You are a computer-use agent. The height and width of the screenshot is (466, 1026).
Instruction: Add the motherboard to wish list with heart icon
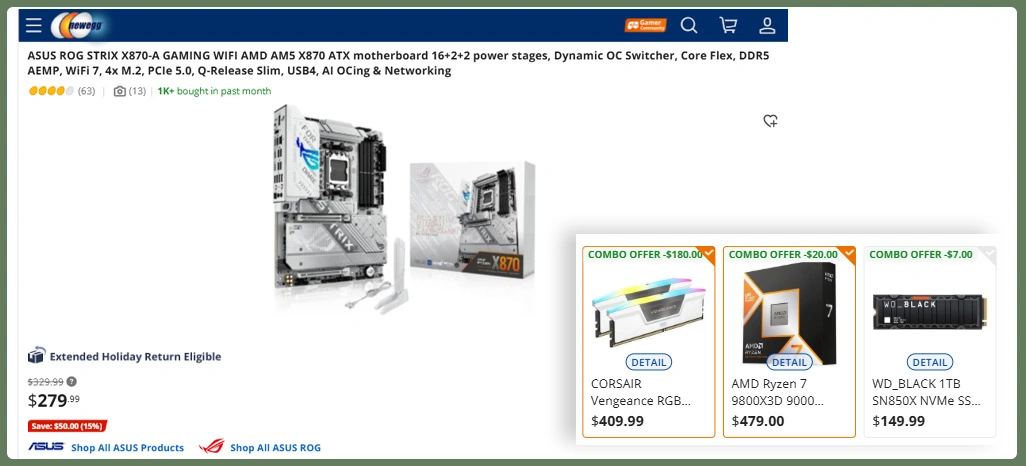(x=770, y=120)
